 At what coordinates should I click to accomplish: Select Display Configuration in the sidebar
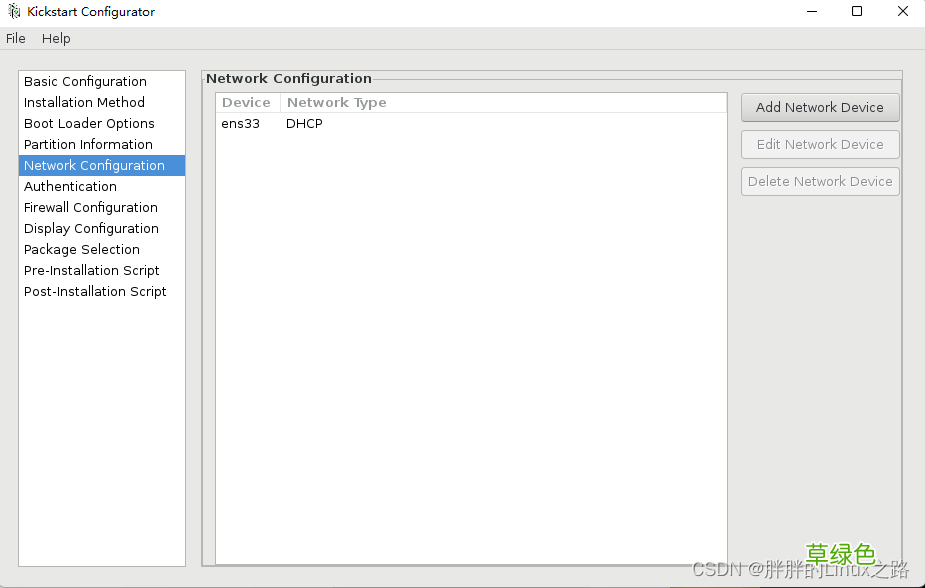(91, 228)
